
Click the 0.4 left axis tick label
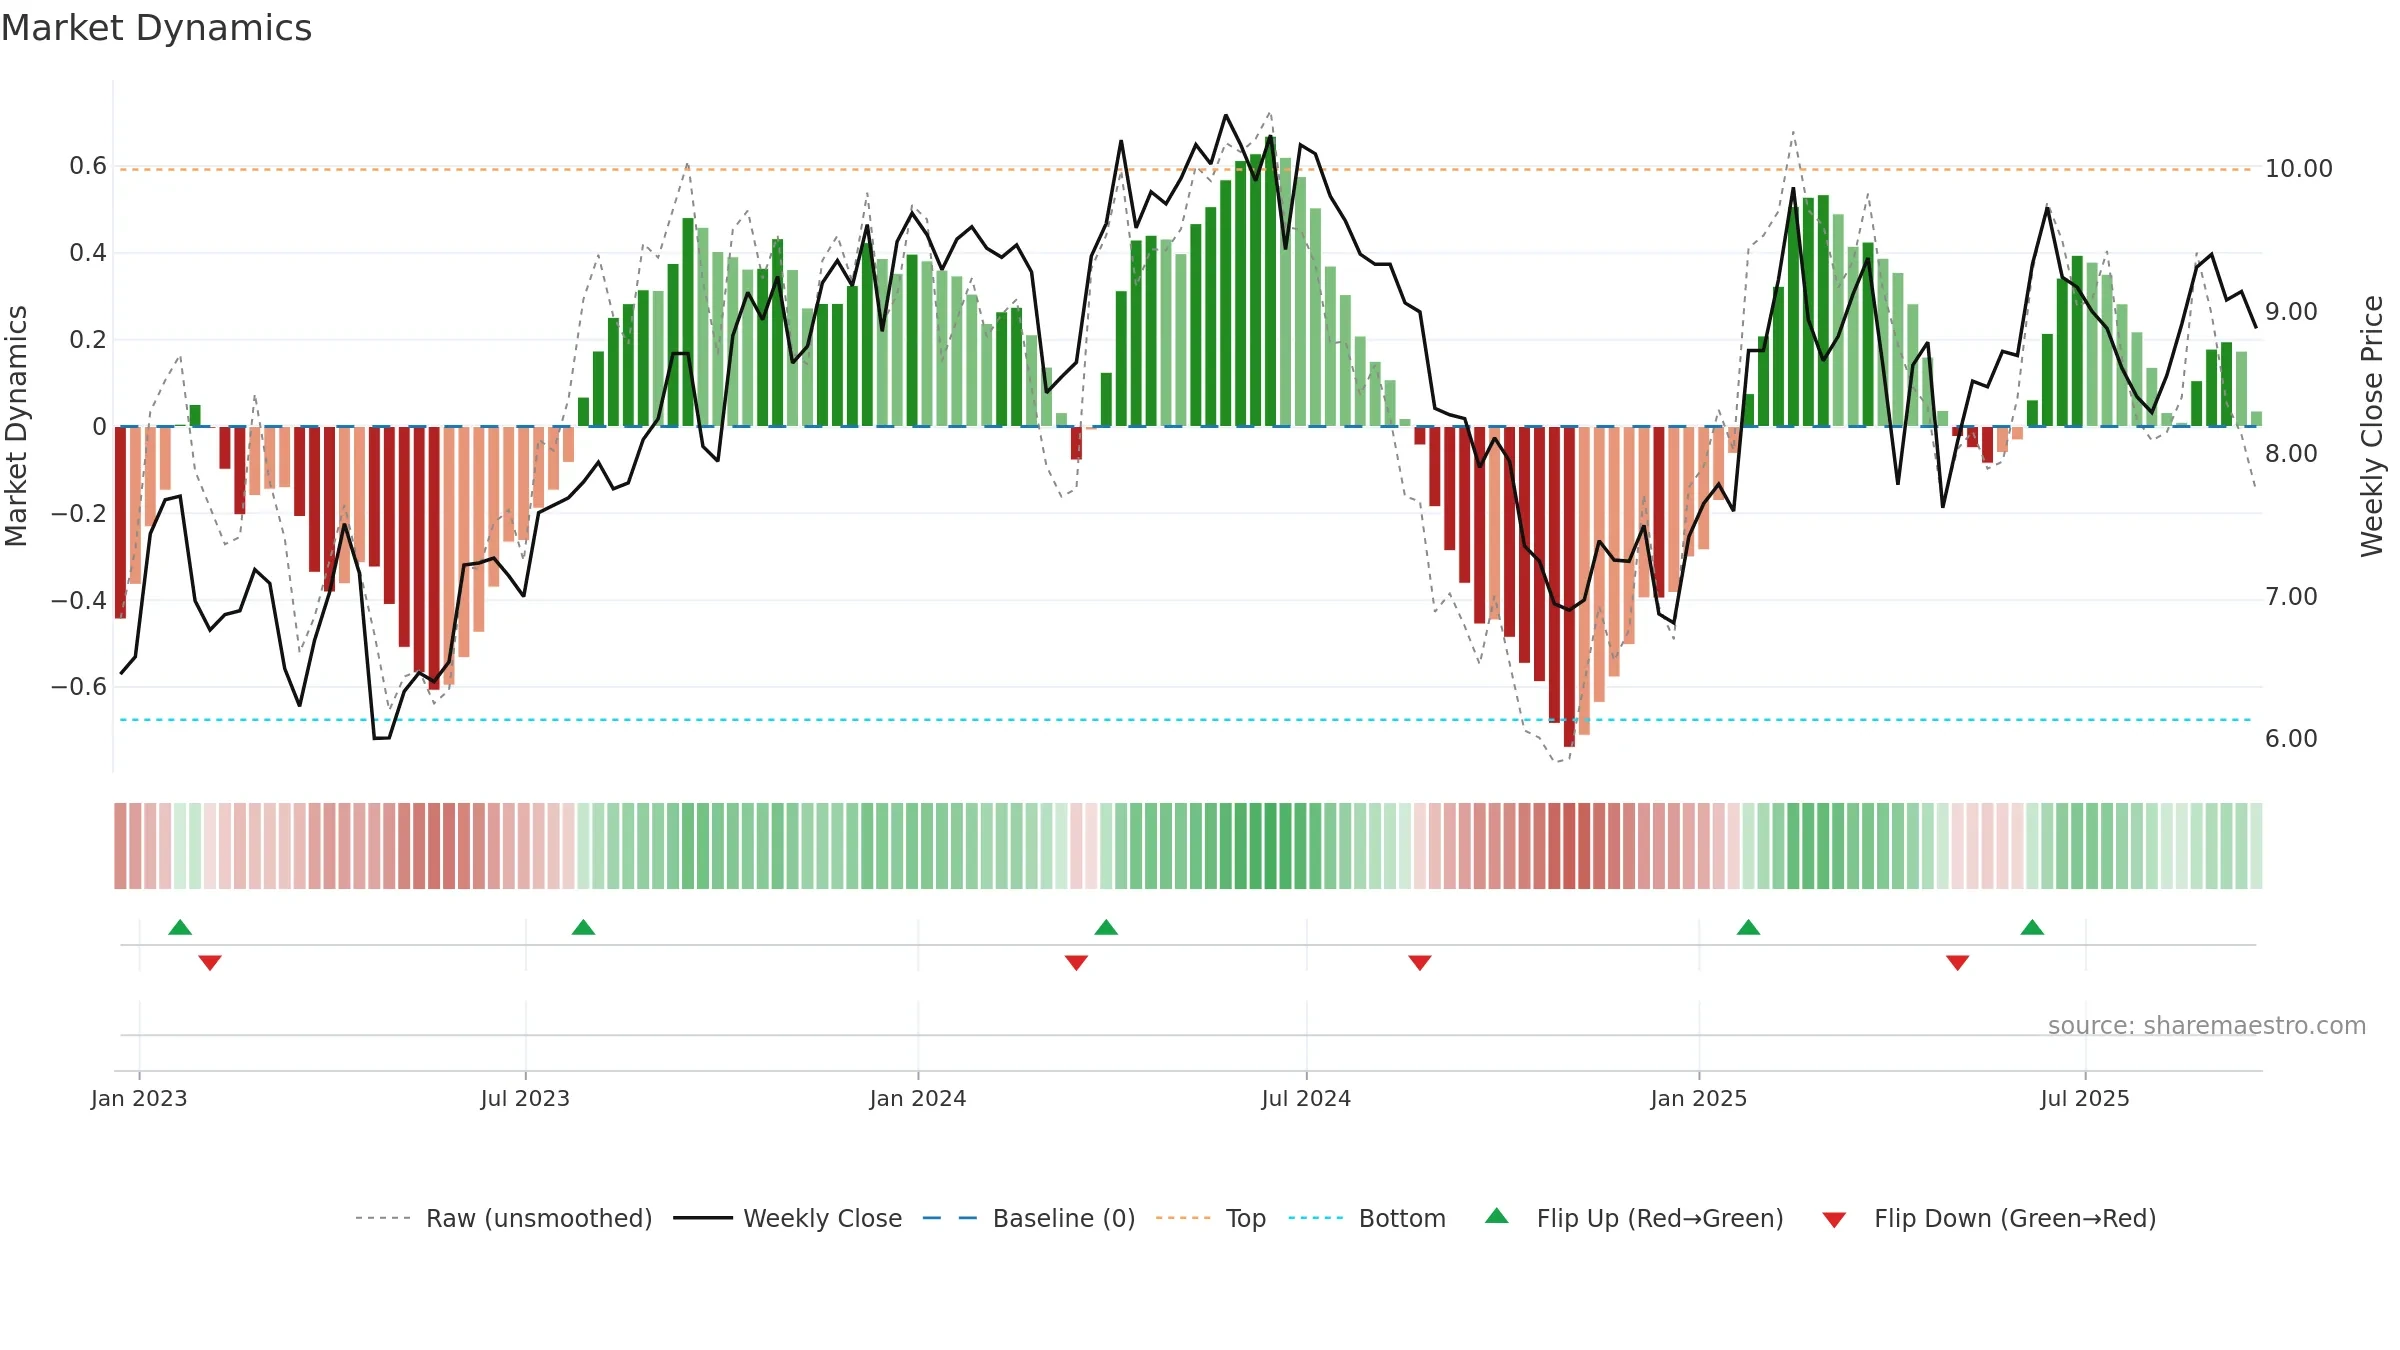tap(88, 253)
